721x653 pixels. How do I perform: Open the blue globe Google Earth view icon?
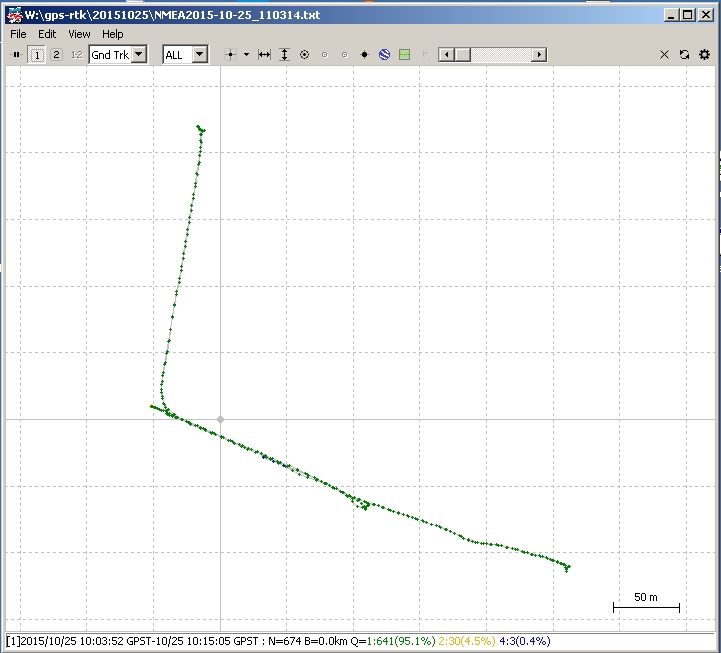coord(384,55)
